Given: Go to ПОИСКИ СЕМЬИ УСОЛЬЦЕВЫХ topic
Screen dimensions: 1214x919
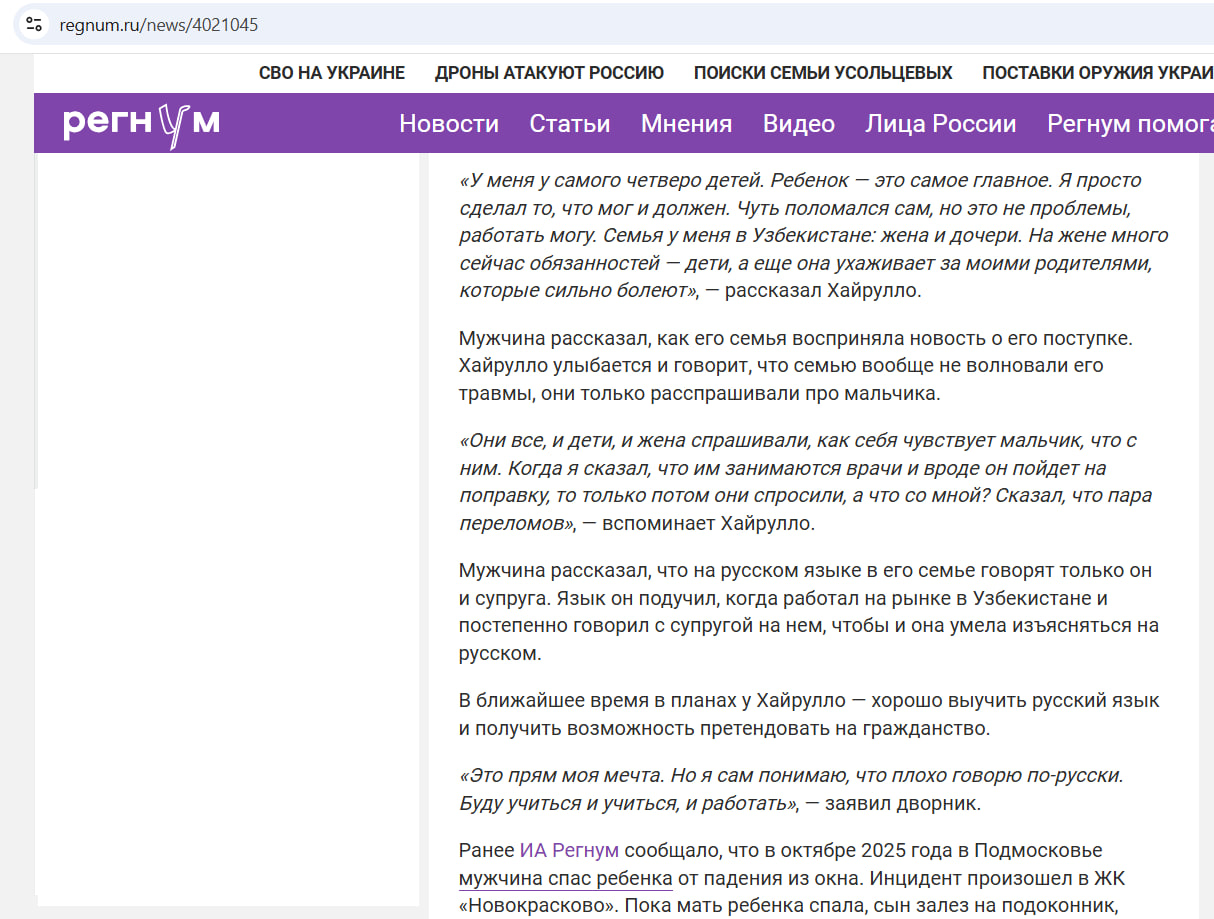Looking at the screenshot, I should [x=822, y=73].
